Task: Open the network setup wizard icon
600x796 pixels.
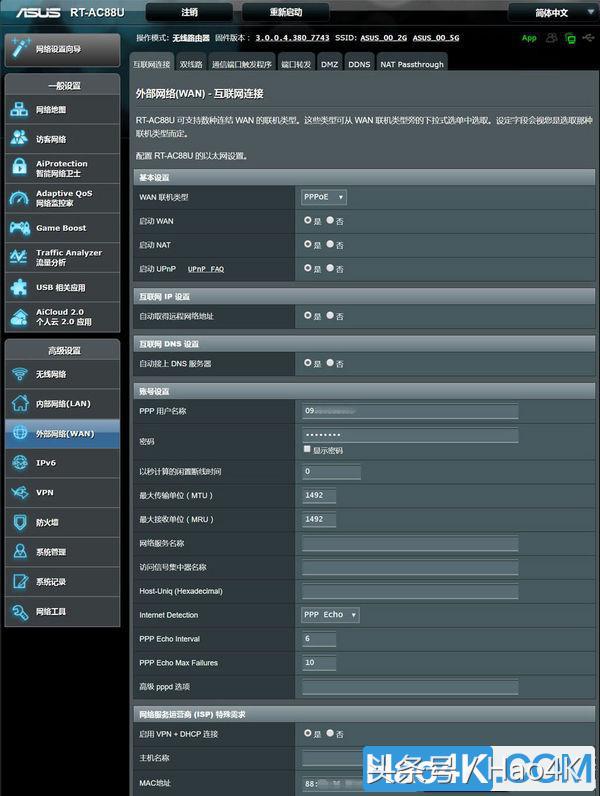Action: (19, 49)
